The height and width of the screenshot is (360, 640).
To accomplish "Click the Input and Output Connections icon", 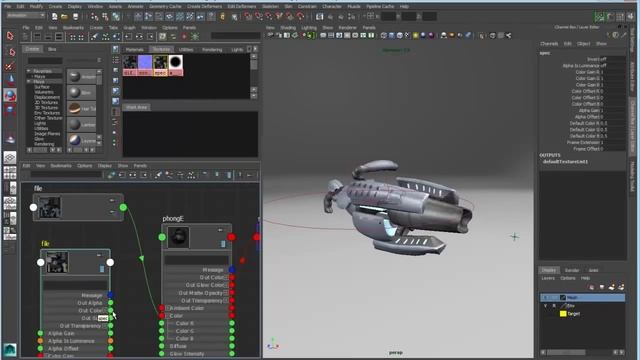I will 139,37.
